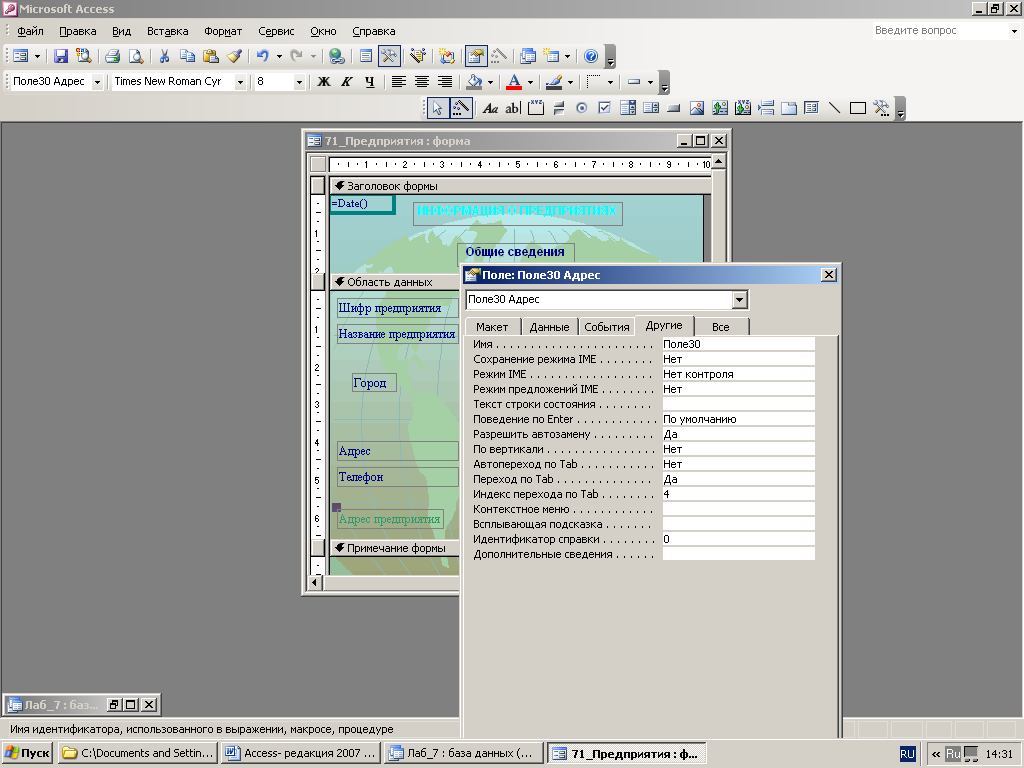The width and height of the screenshot is (1024, 768).
Task: Open the Field List icon
Action: point(366,56)
